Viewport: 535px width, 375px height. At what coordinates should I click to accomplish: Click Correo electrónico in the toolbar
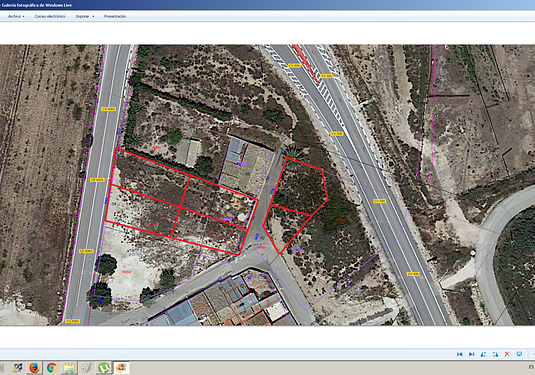(50, 16)
